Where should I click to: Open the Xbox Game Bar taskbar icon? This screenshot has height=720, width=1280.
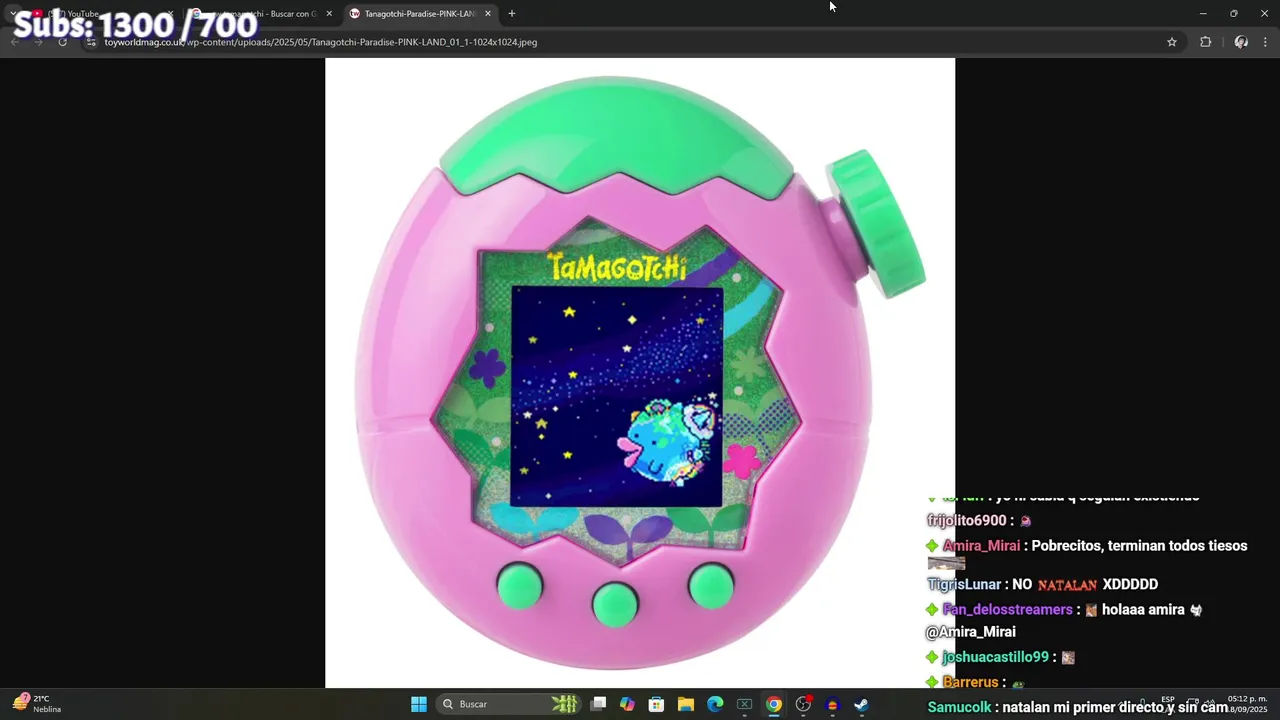[x=744, y=704]
